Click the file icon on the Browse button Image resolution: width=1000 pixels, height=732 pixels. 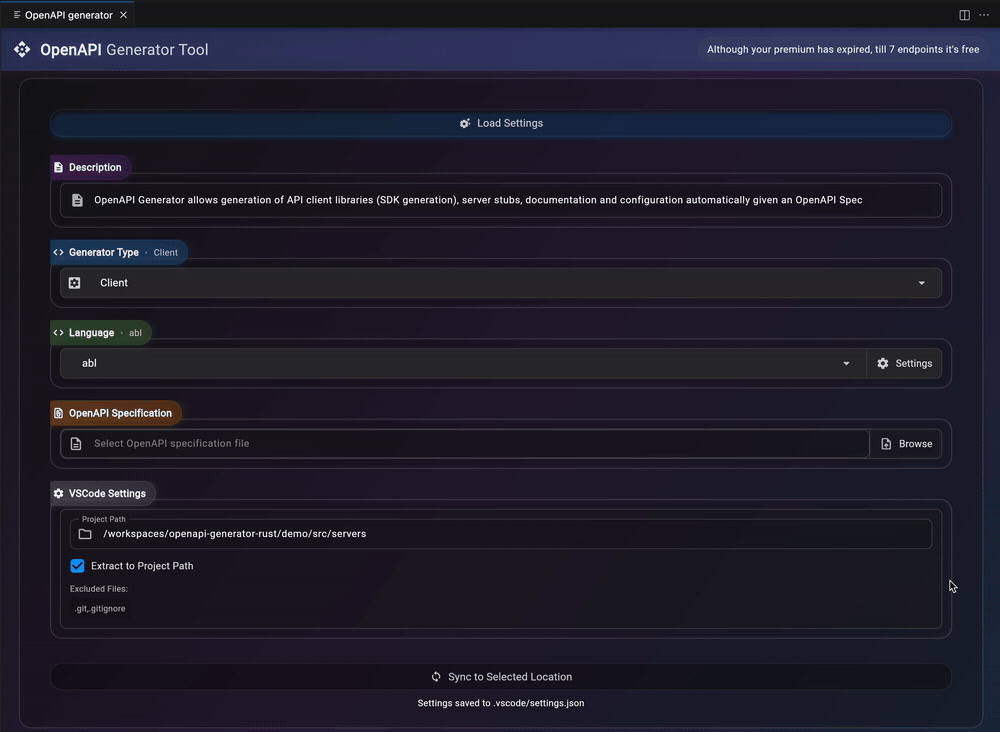[886, 443]
